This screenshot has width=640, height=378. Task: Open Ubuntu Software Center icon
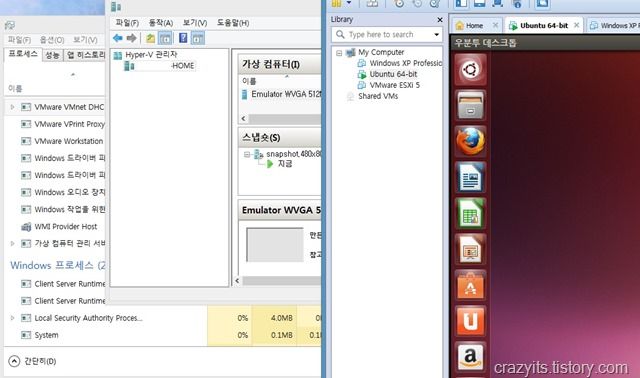pos(470,285)
